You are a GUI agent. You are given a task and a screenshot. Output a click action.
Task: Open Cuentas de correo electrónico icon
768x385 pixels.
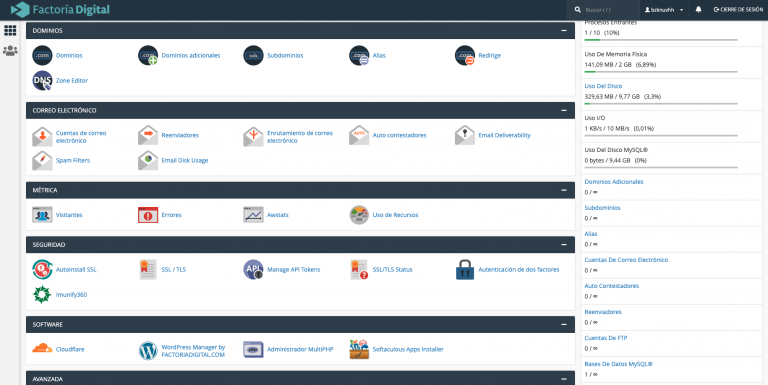coord(42,136)
